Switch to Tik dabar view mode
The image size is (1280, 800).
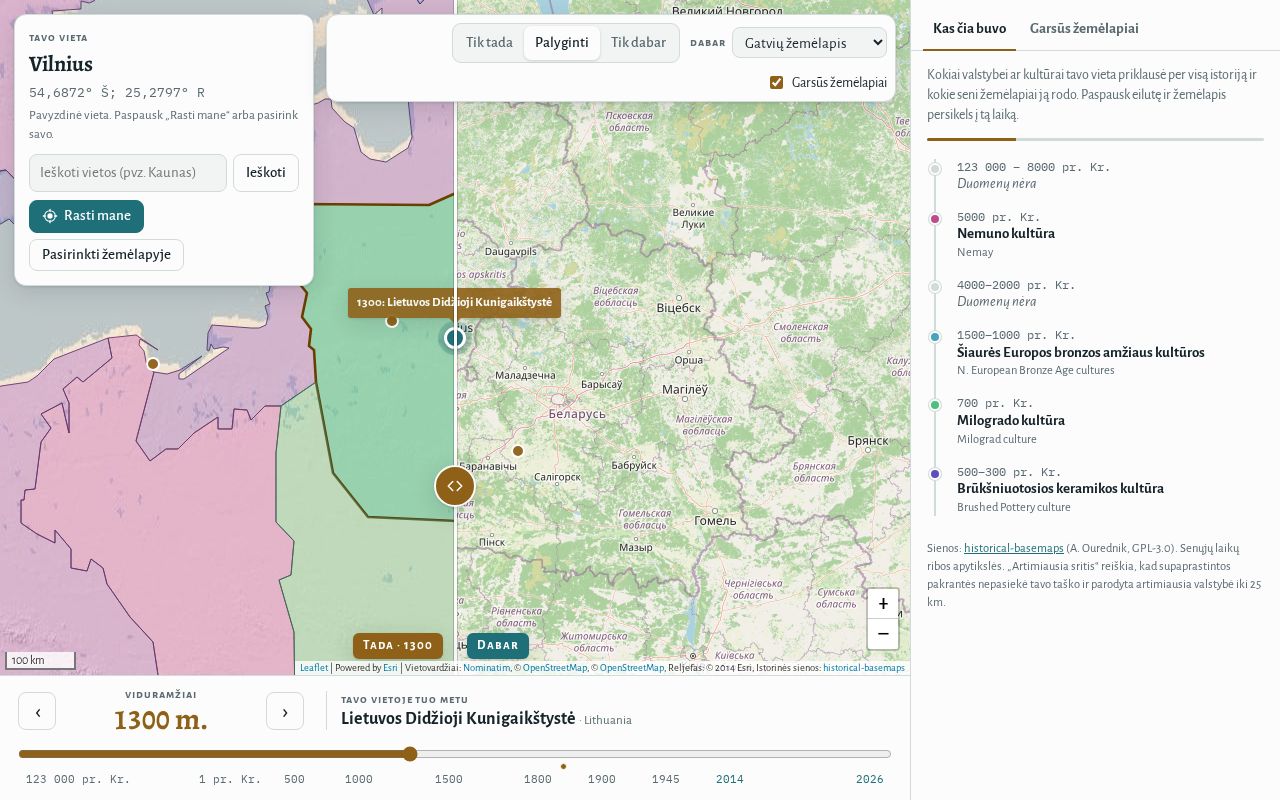(638, 43)
